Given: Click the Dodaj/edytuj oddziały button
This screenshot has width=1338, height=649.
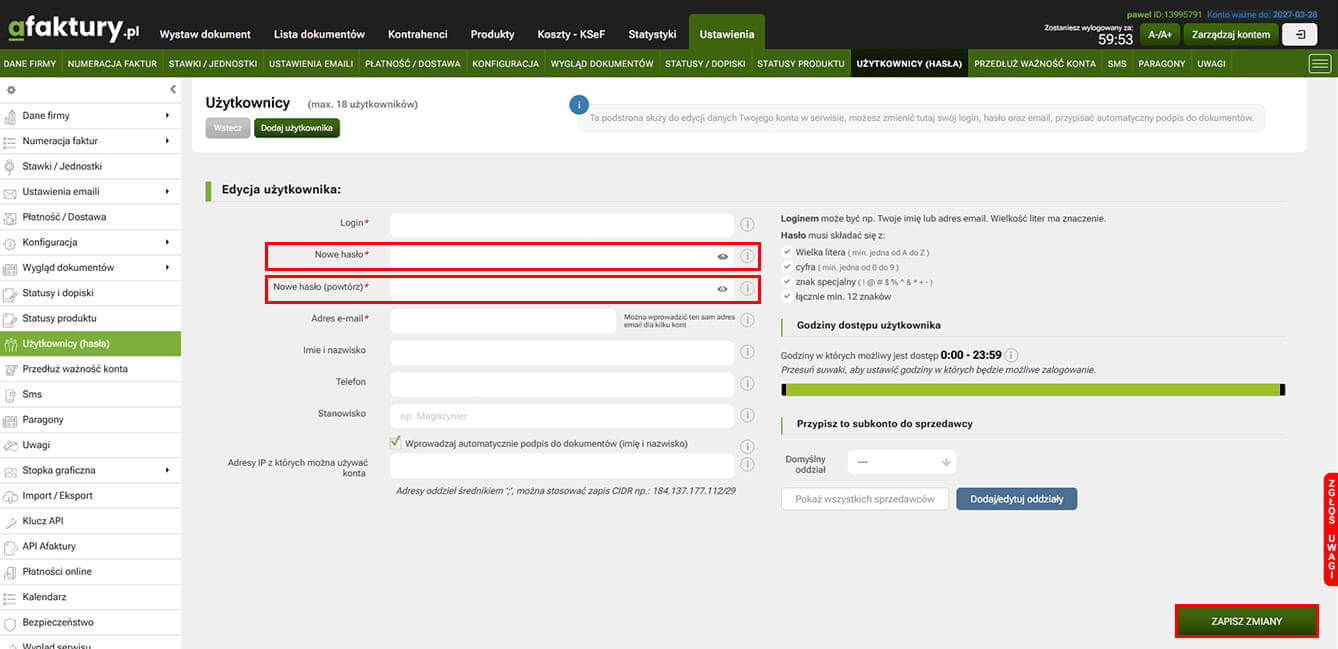Looking at the screenshot, I should click(x=1016, y=499).
